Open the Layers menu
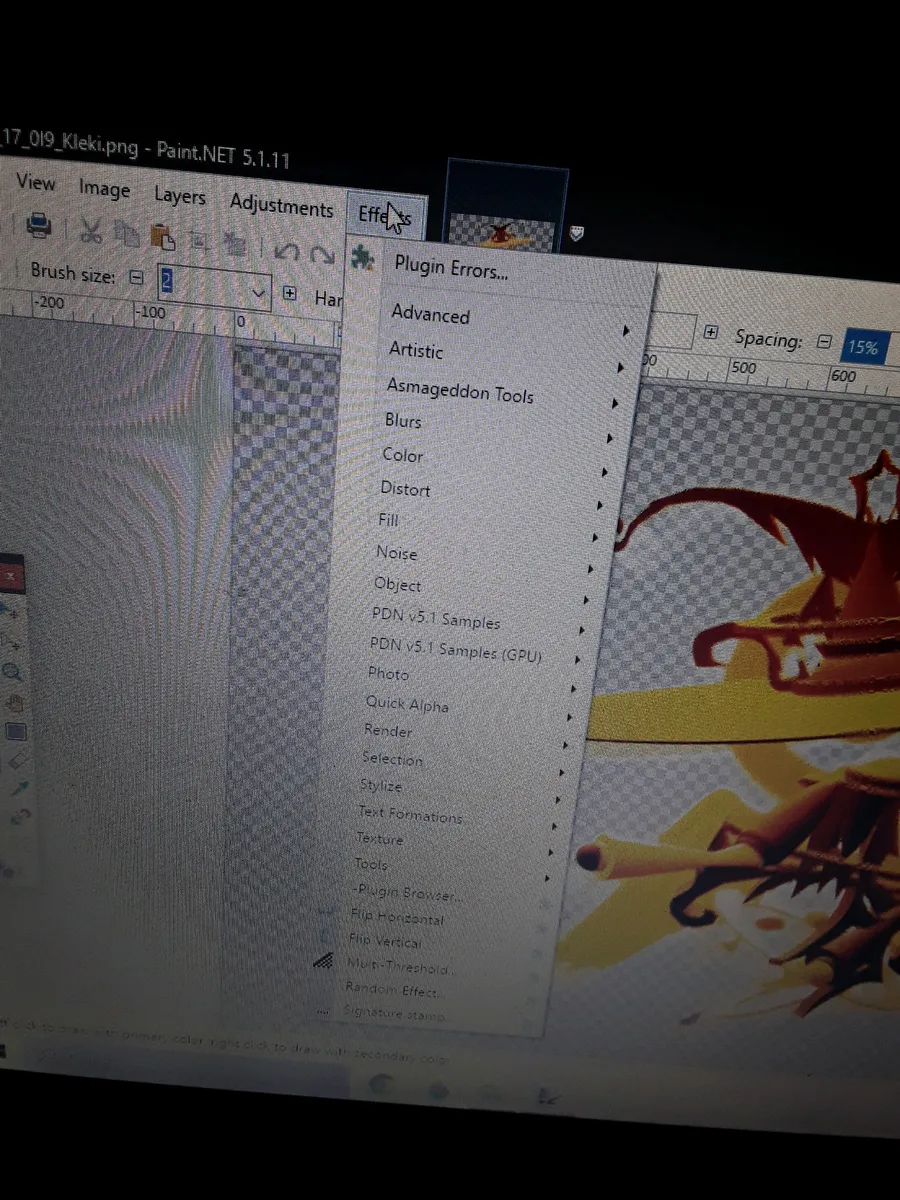900x1200 pixels. point(180,196)
